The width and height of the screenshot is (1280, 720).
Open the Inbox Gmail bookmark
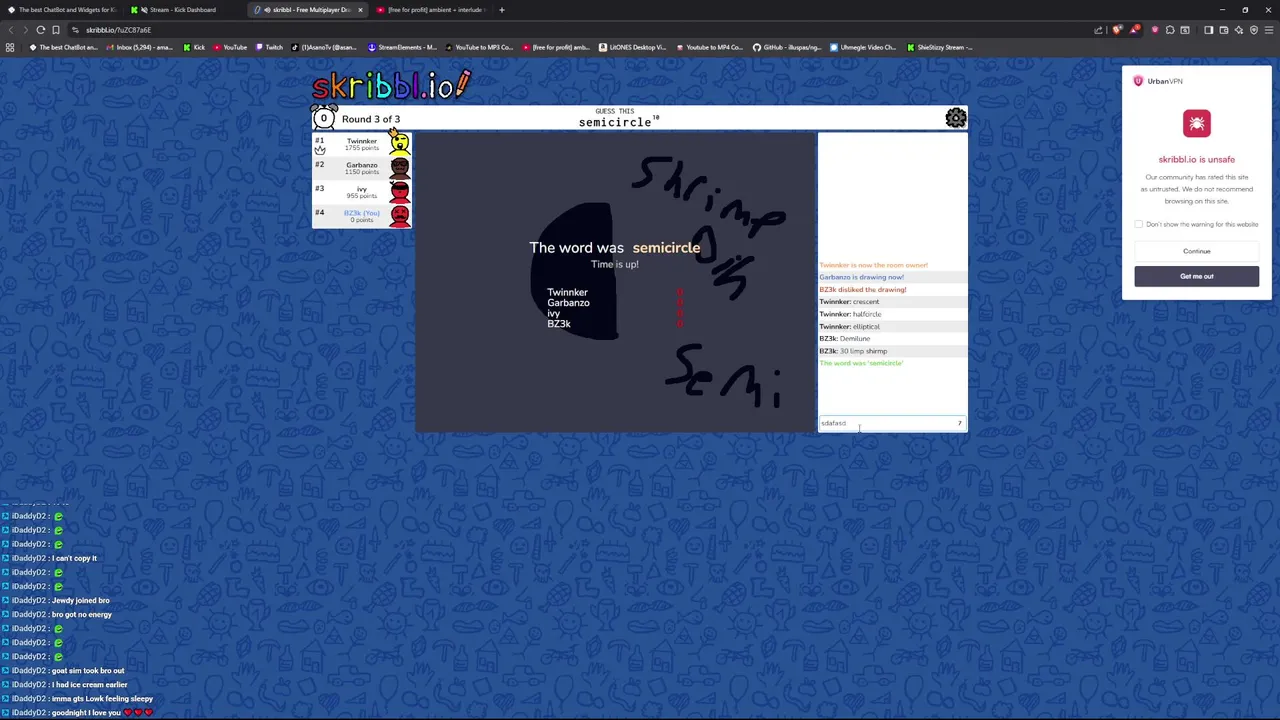pos(139,47)
